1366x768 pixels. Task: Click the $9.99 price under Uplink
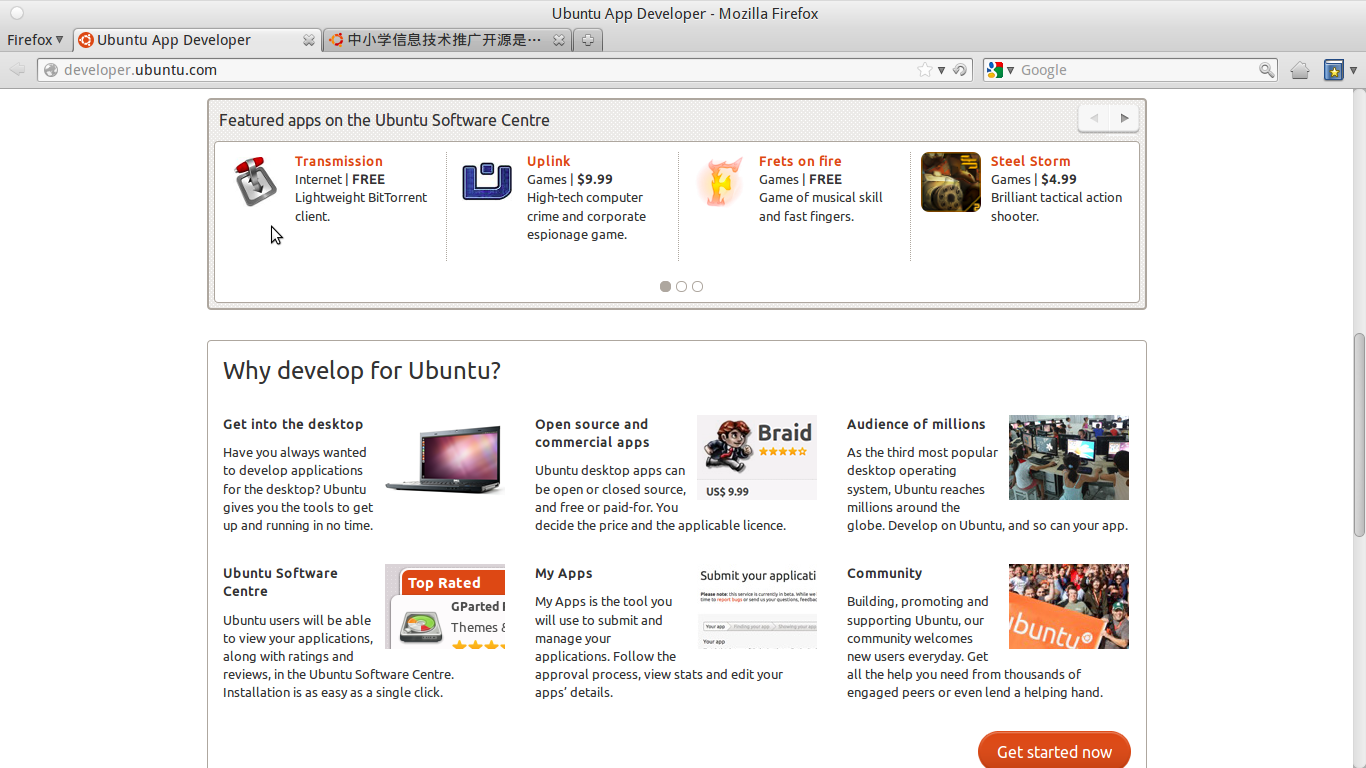pos(595,179)
